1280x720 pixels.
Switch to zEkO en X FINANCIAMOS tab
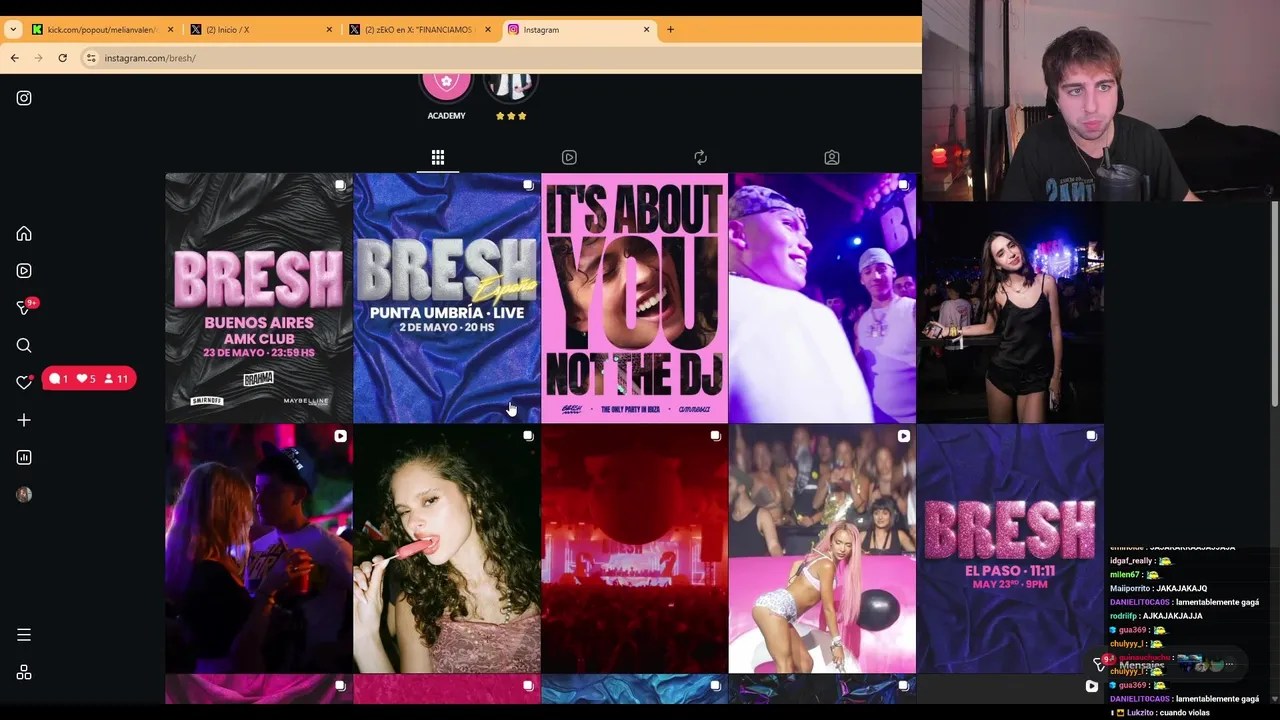tap(420, 29)
